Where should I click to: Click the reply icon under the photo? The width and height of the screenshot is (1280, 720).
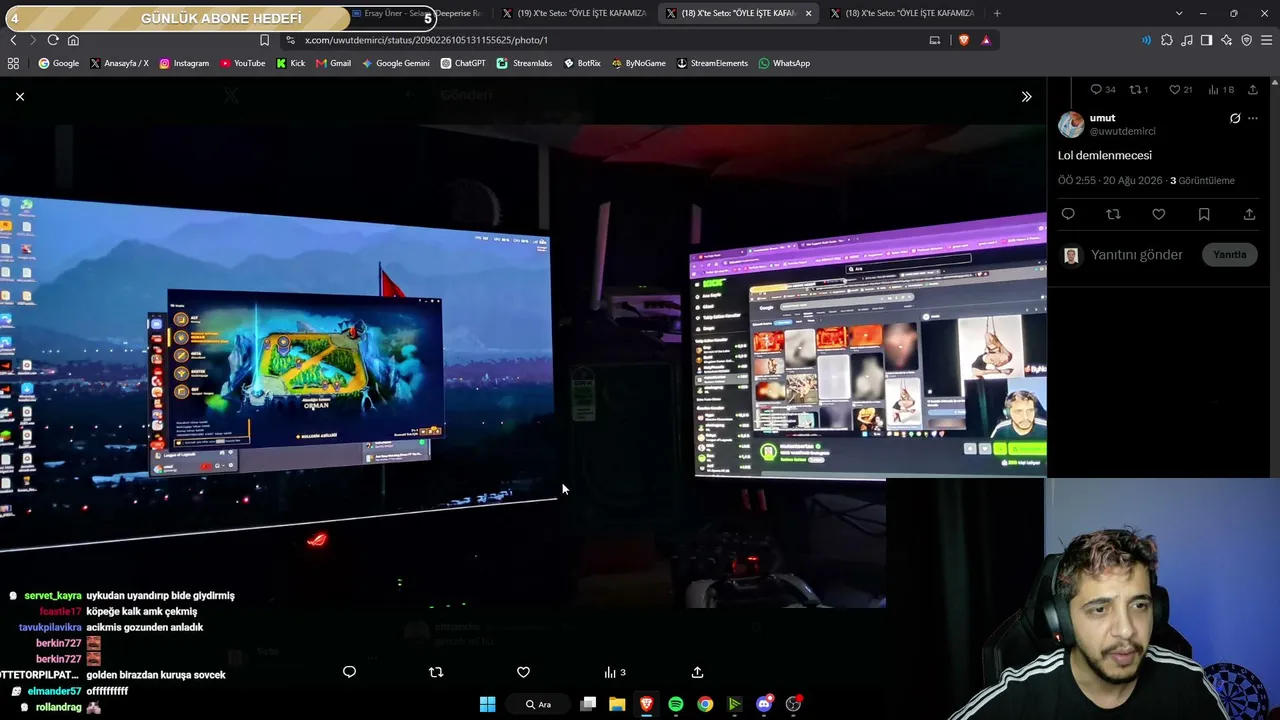pyautogui.click(x=349, y=672)
